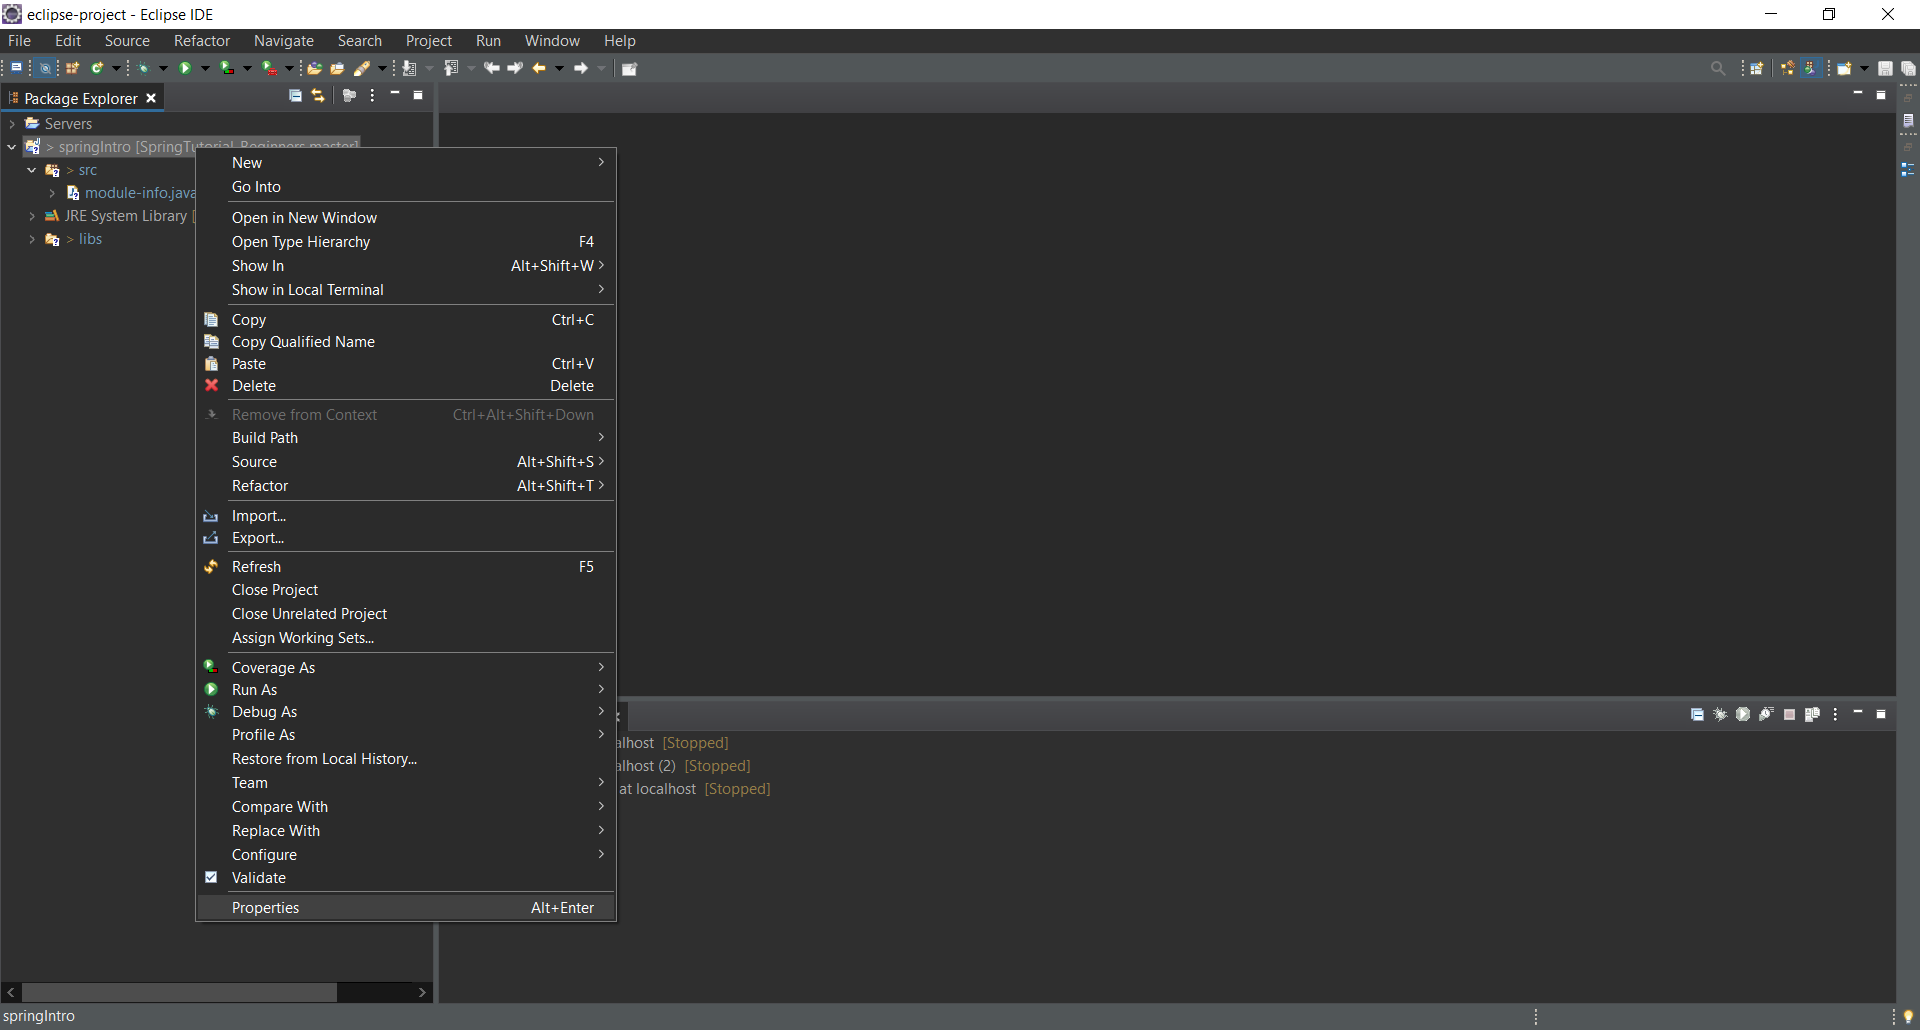Click the Next Annotation toolbar icon
The image size is (1920, 1030).
coord(409,68)
